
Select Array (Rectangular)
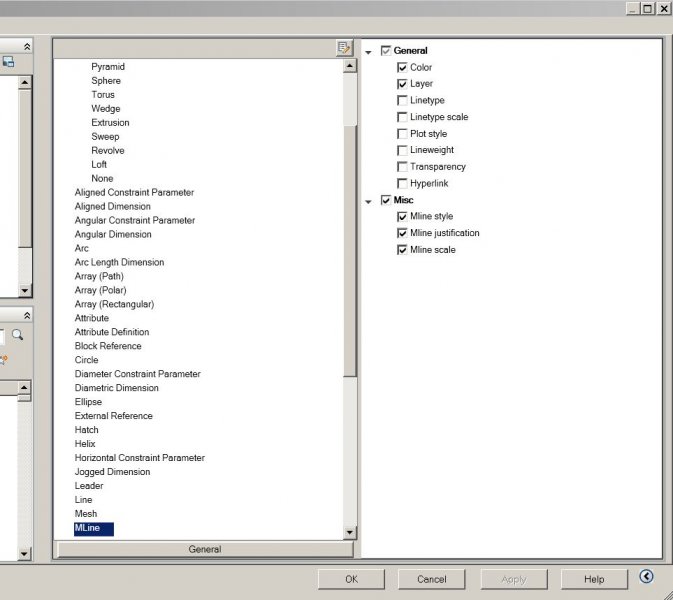114,304
